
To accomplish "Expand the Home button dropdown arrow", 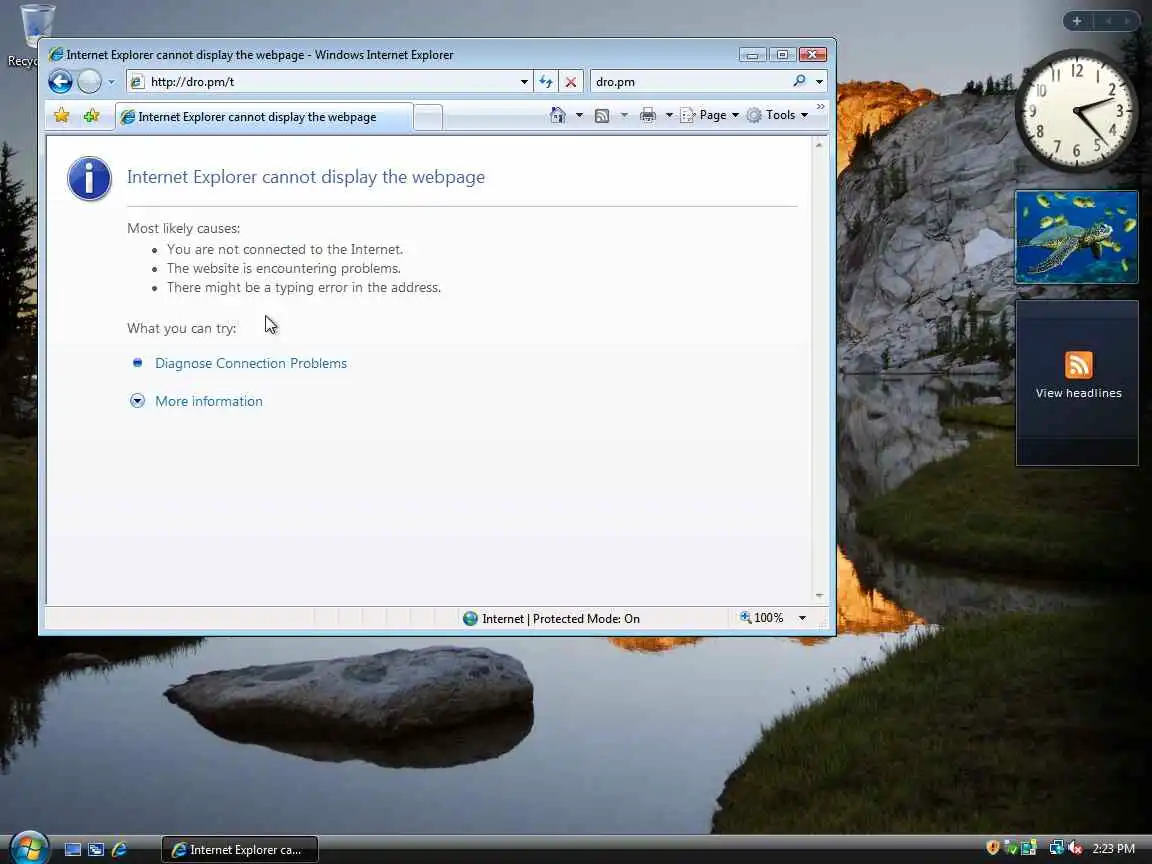I will tap(579, 115).
